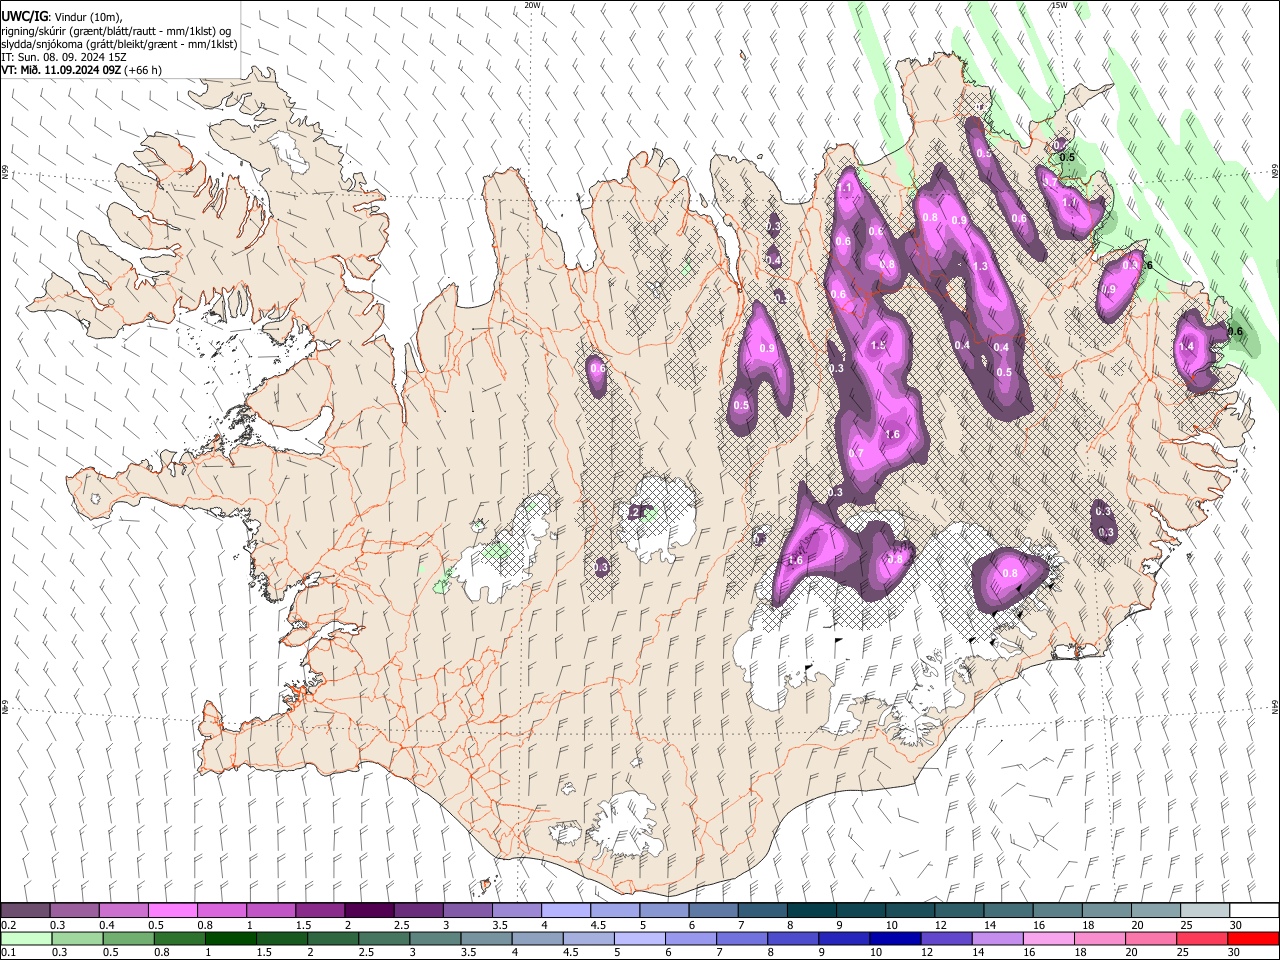The width and height of the screenshot is (1280, 960).
Task: Click the 'slydda/snjókoma' legend description line
Action: pos(119,44)
